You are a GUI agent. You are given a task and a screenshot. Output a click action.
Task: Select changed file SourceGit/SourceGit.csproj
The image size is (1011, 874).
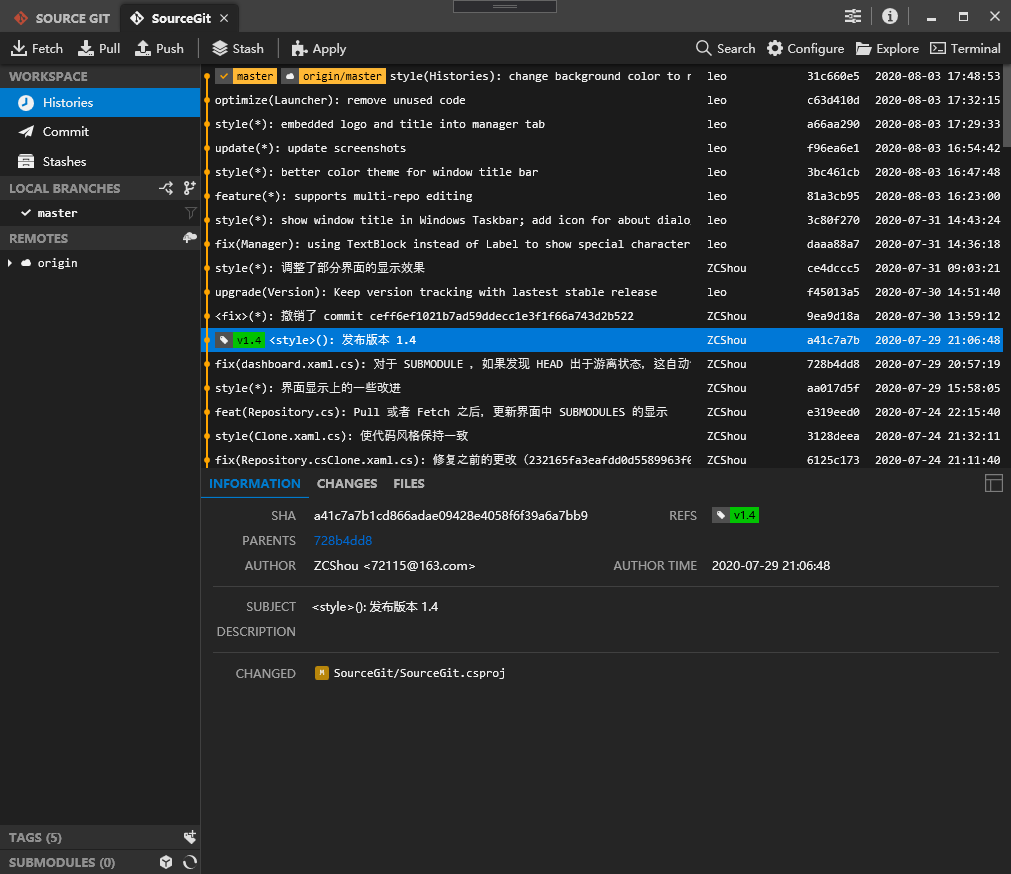click(x=419, y=673)
